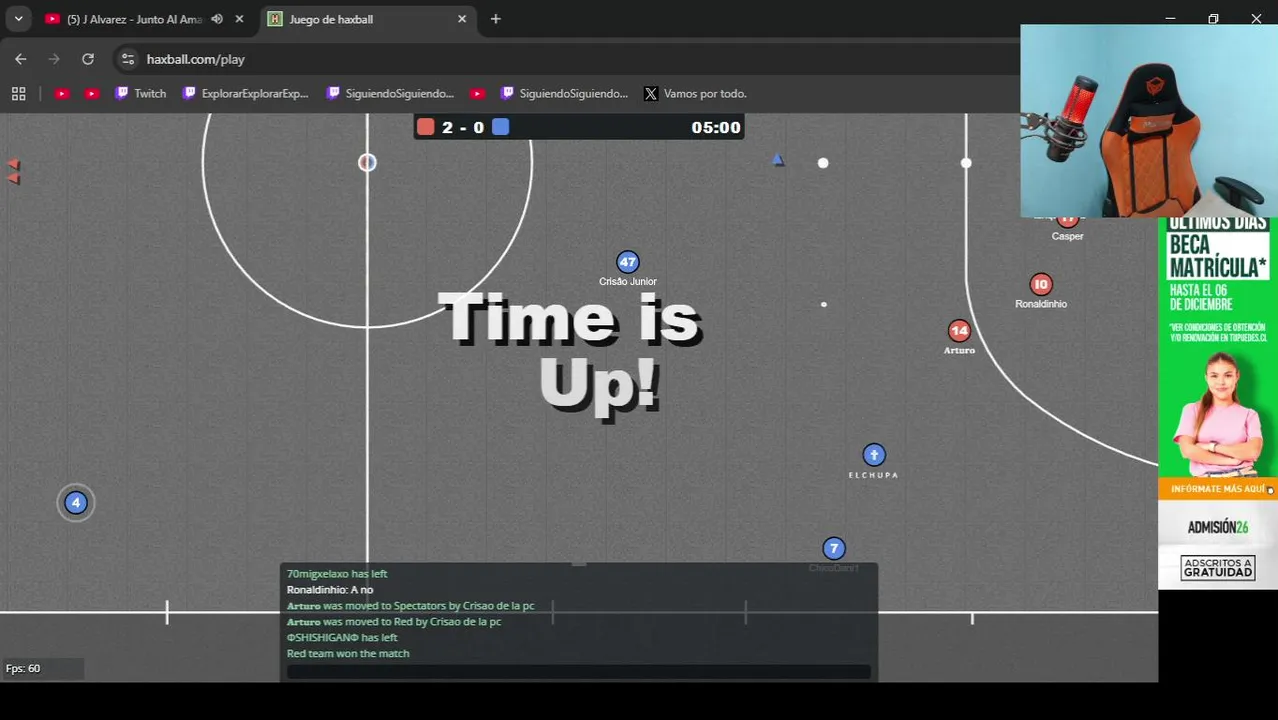Mute the YouTube tab's audio speaker icon

[x=217, y=19]
